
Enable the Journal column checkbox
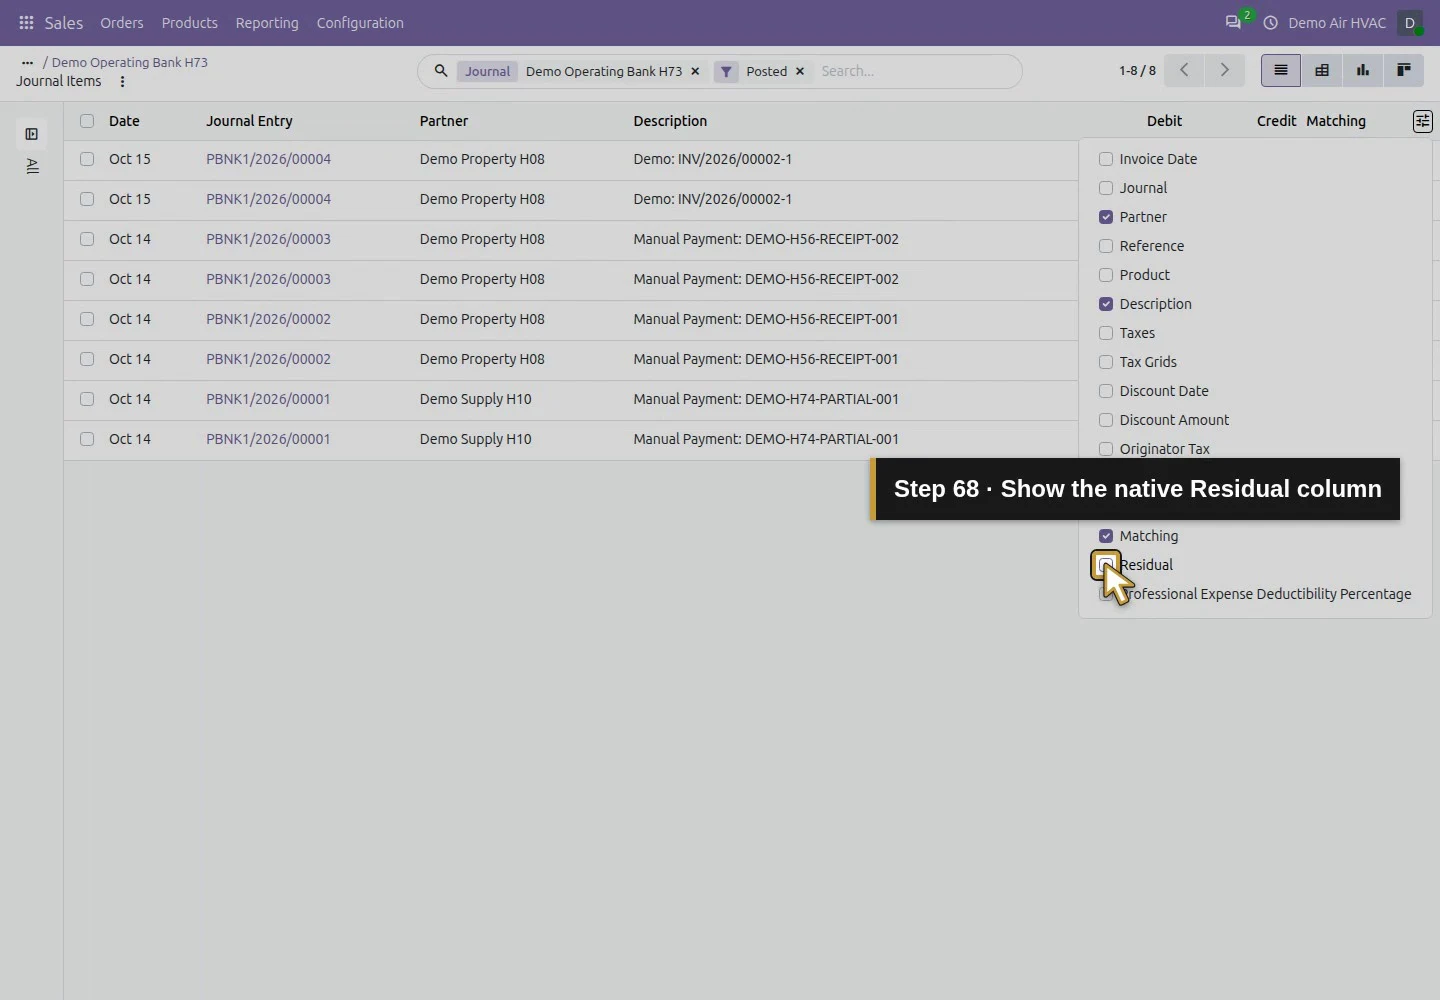coord(1106,188)
